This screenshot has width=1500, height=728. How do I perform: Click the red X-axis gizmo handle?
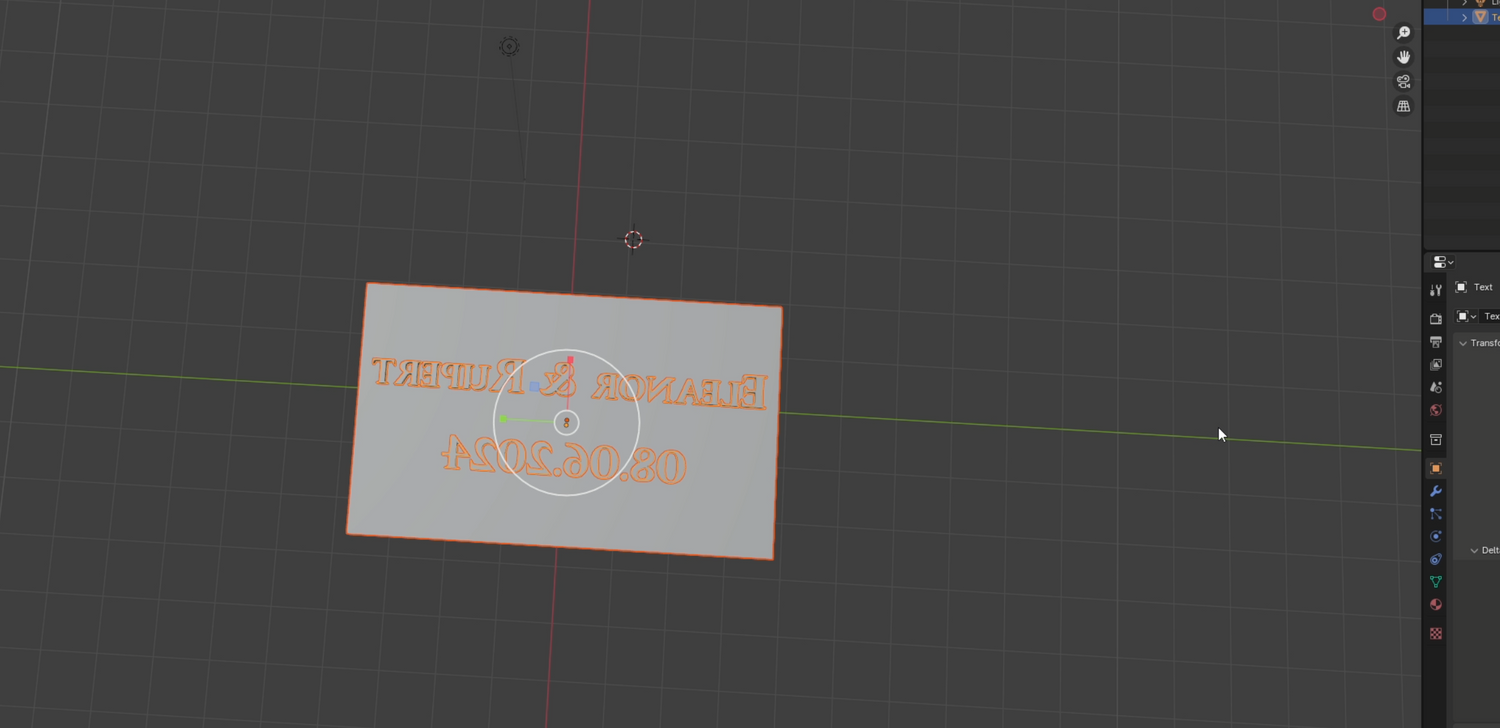click(570, 361)
